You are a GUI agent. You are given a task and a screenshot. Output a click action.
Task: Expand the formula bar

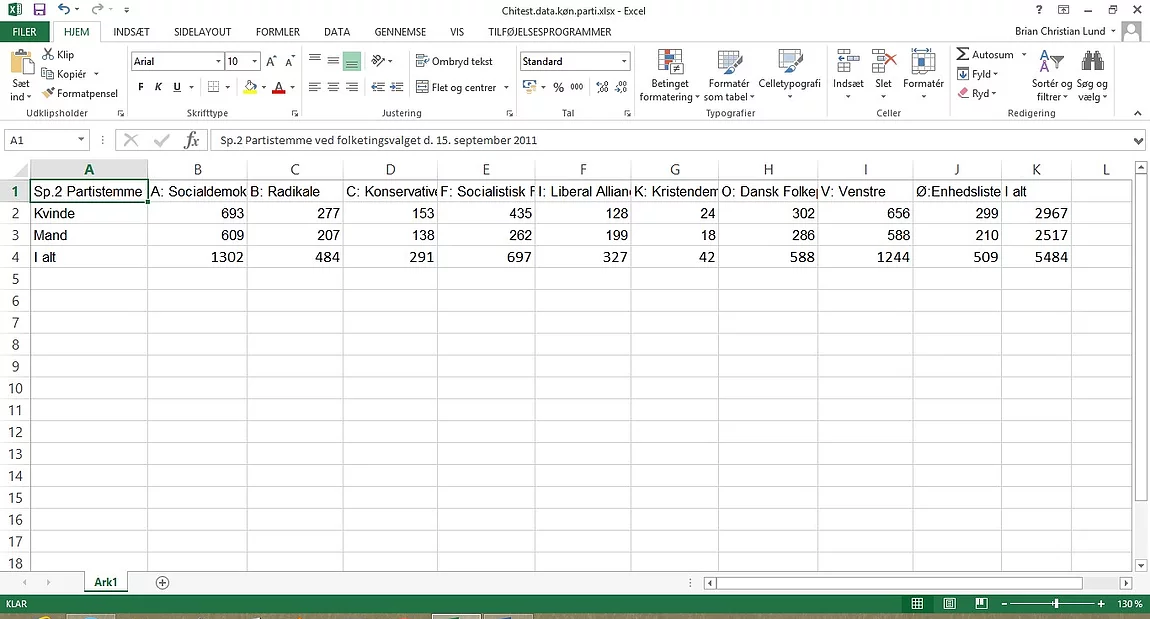tap(1138, 140)
